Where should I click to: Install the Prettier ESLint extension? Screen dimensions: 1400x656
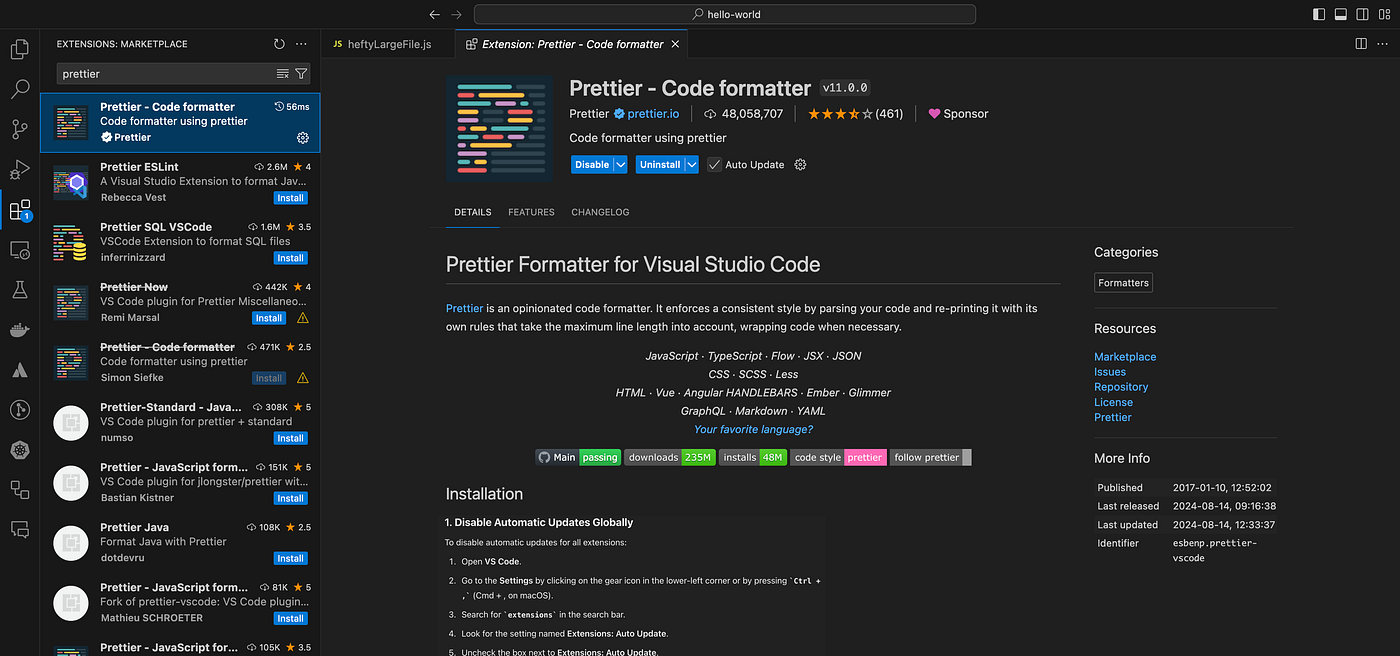point(291,198)
